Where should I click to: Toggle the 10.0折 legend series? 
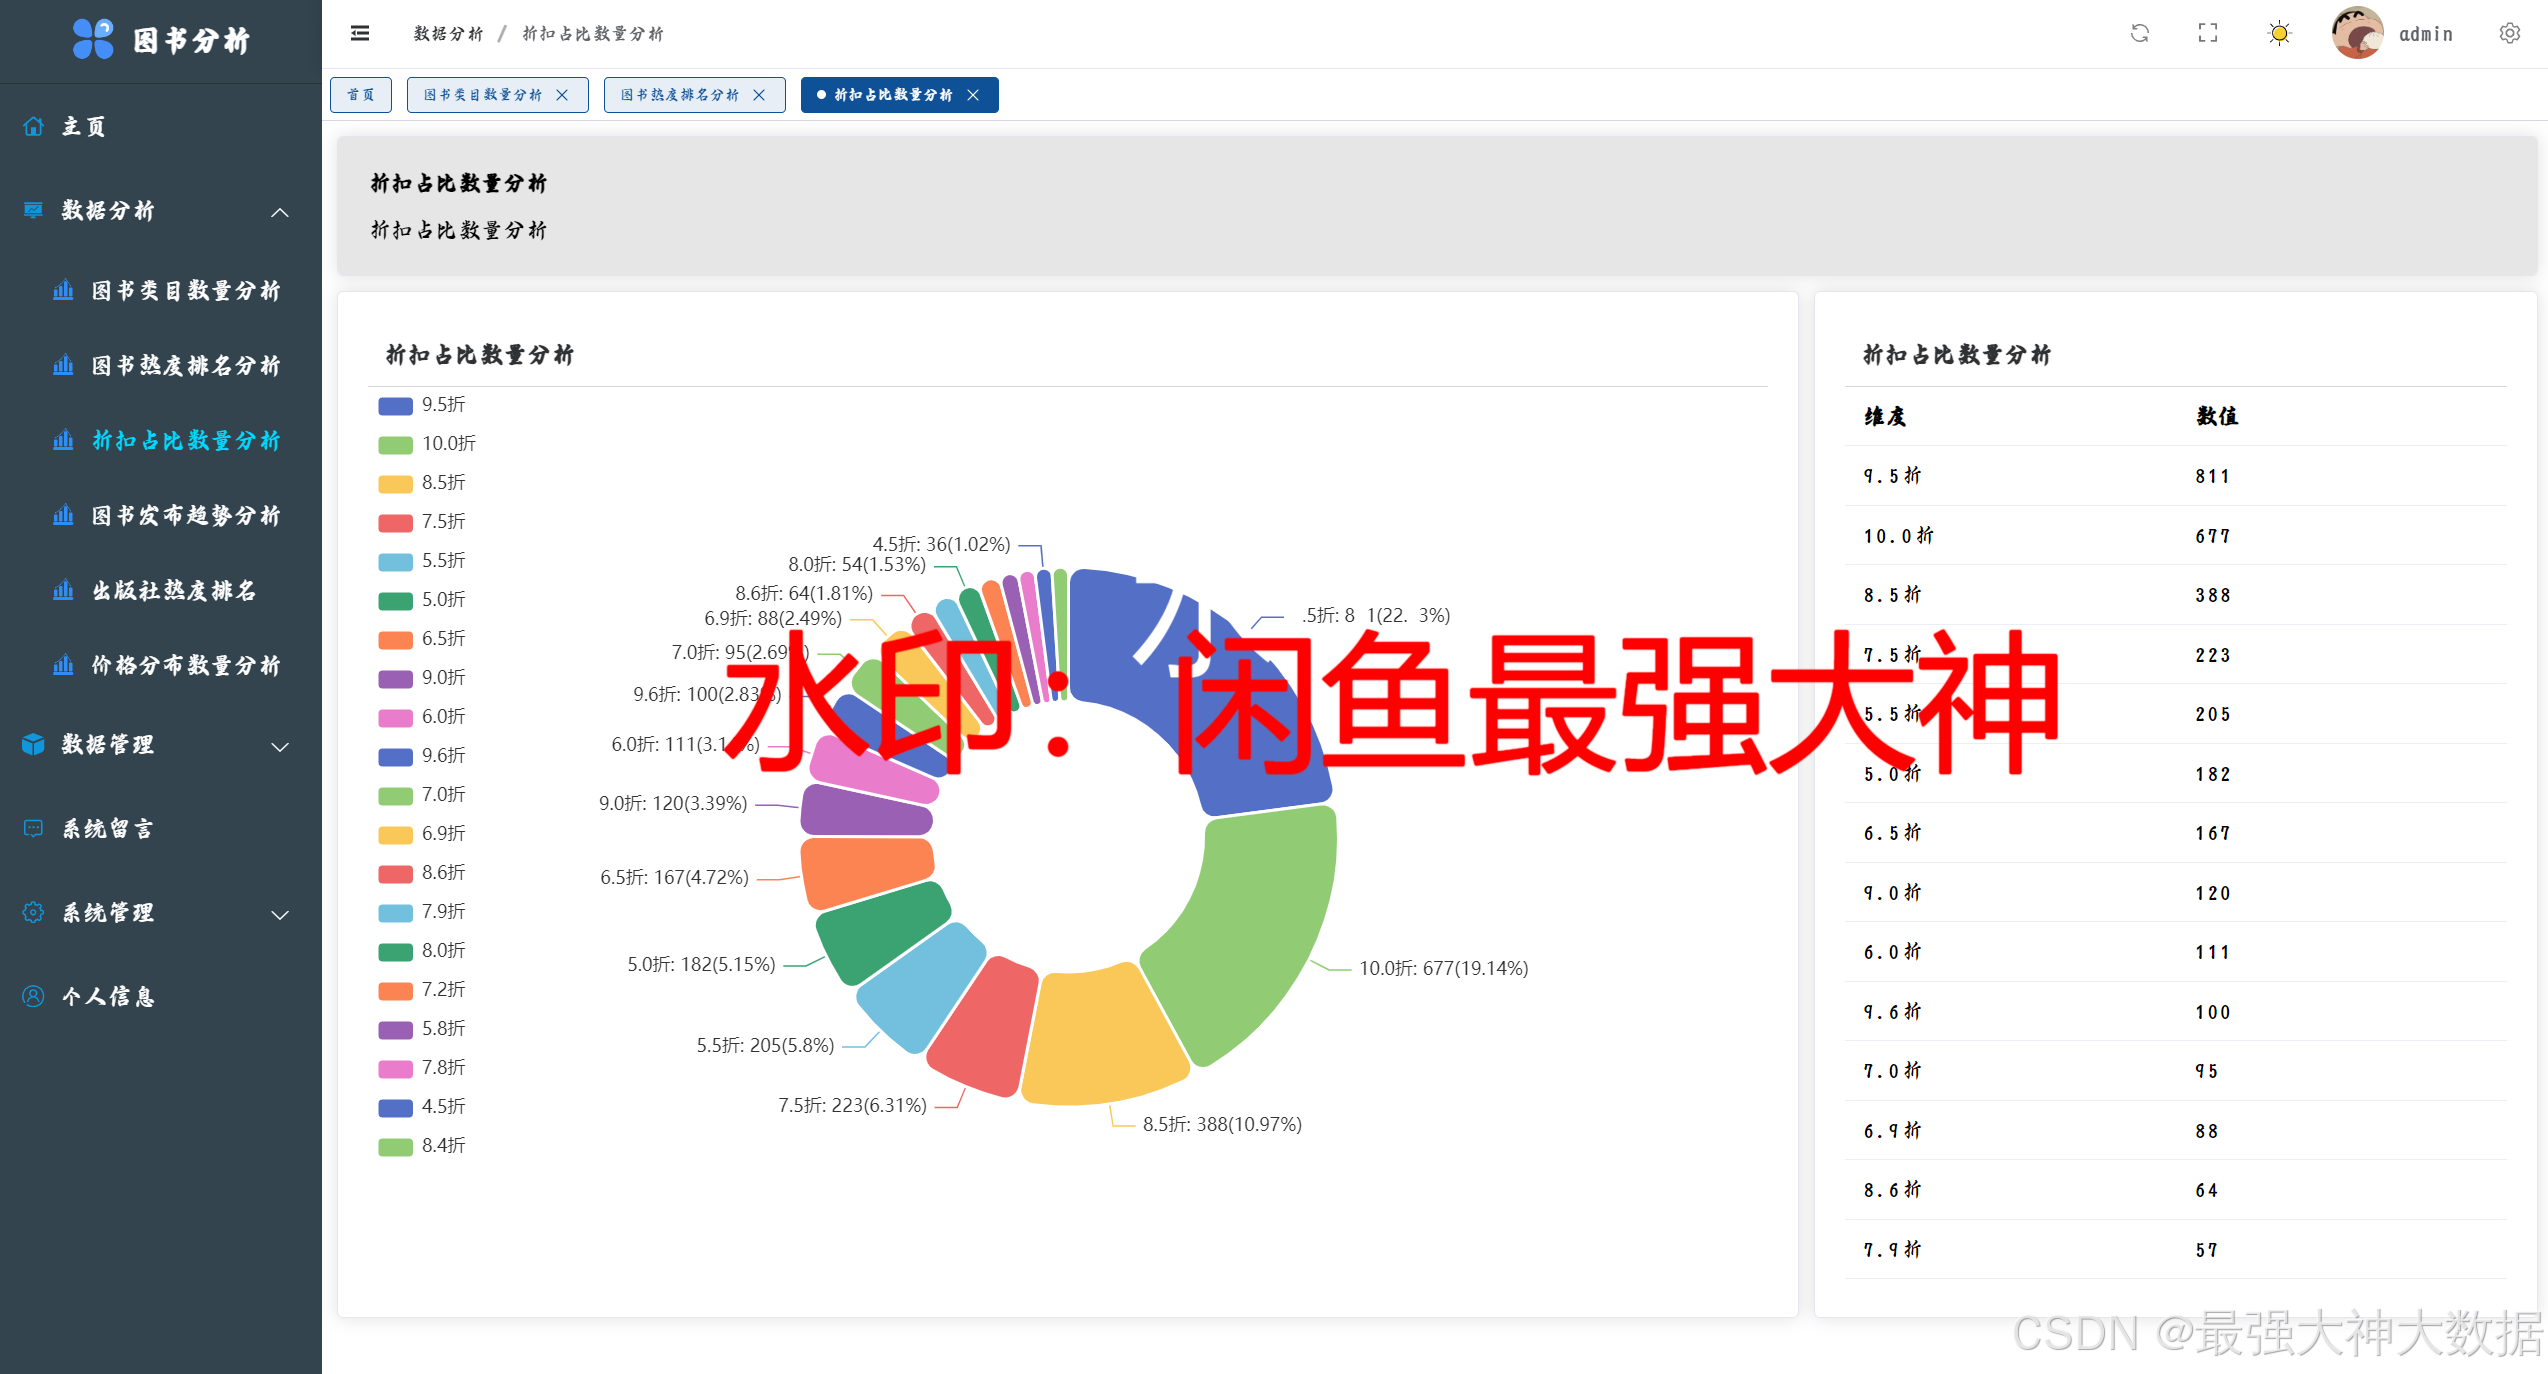point(448,444)
